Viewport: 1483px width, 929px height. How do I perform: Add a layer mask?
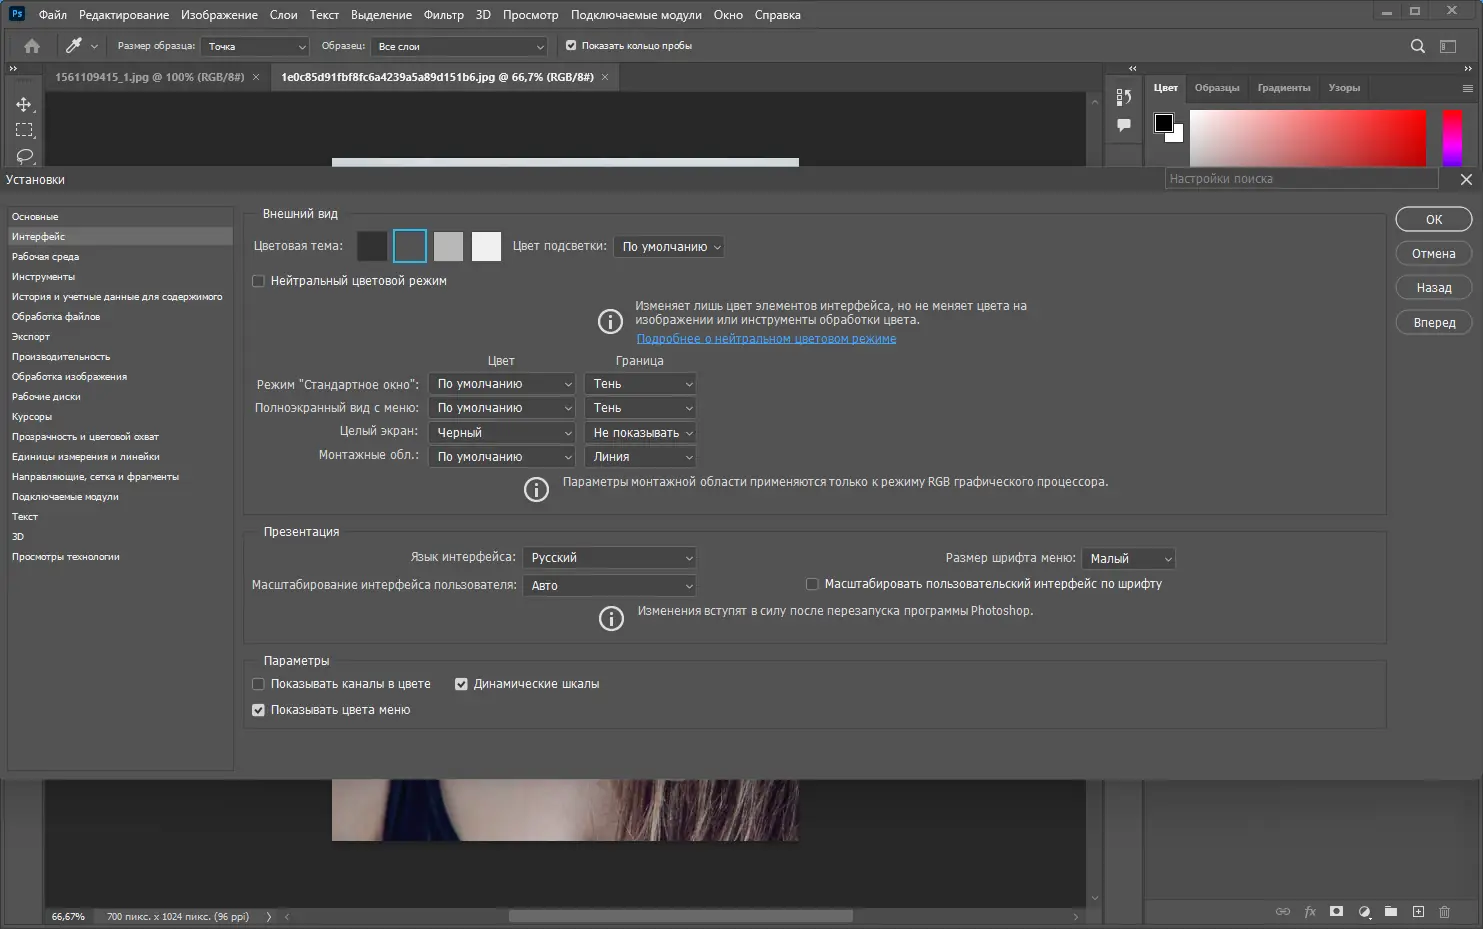1336,911
